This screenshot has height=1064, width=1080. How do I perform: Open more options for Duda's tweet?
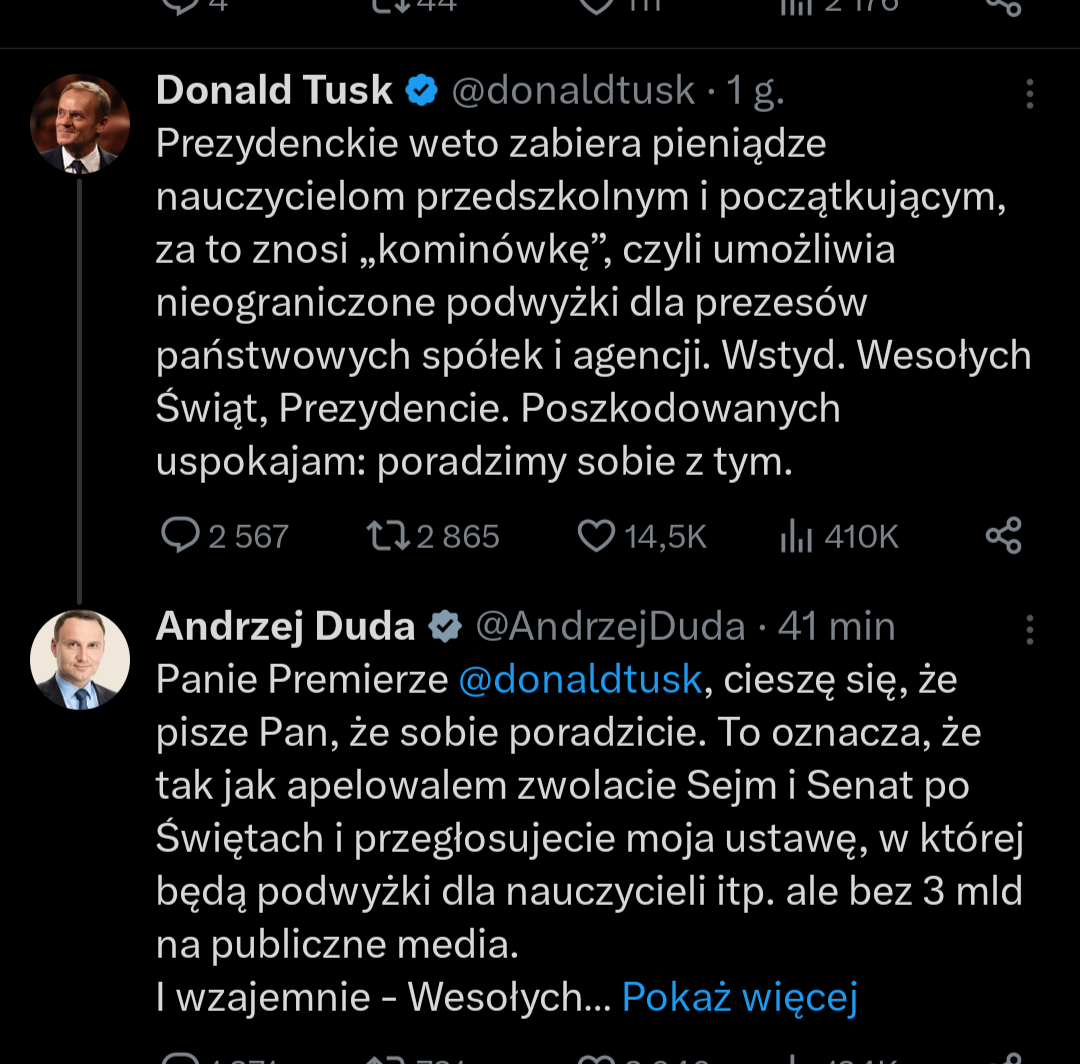[1029, 630]
